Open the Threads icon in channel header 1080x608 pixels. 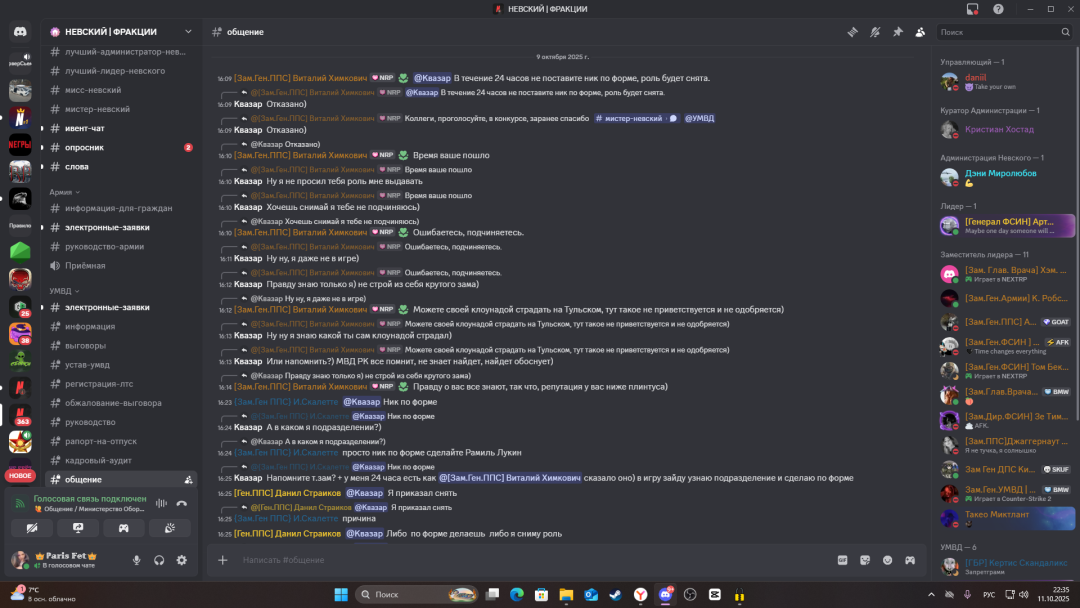click(x=853, y=32)
